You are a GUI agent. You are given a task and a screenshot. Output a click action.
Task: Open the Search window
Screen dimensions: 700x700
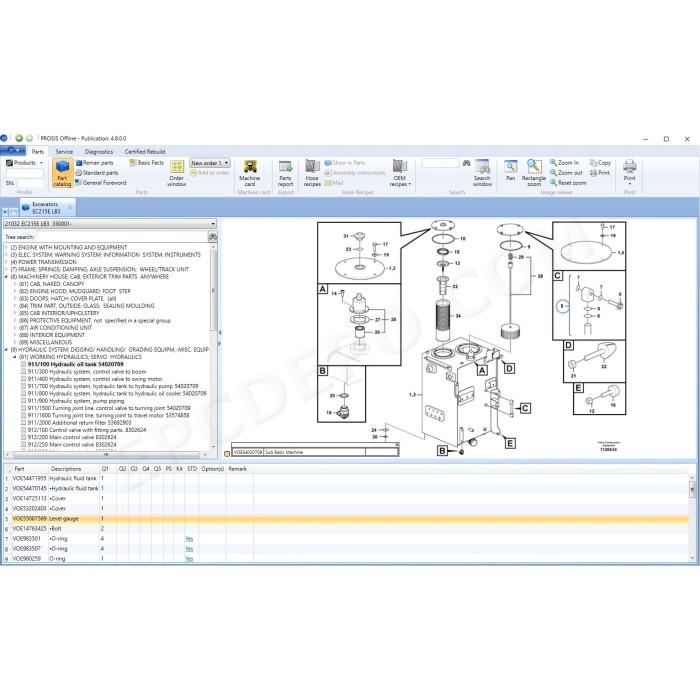pyautogui.click(x=482, y=173)
